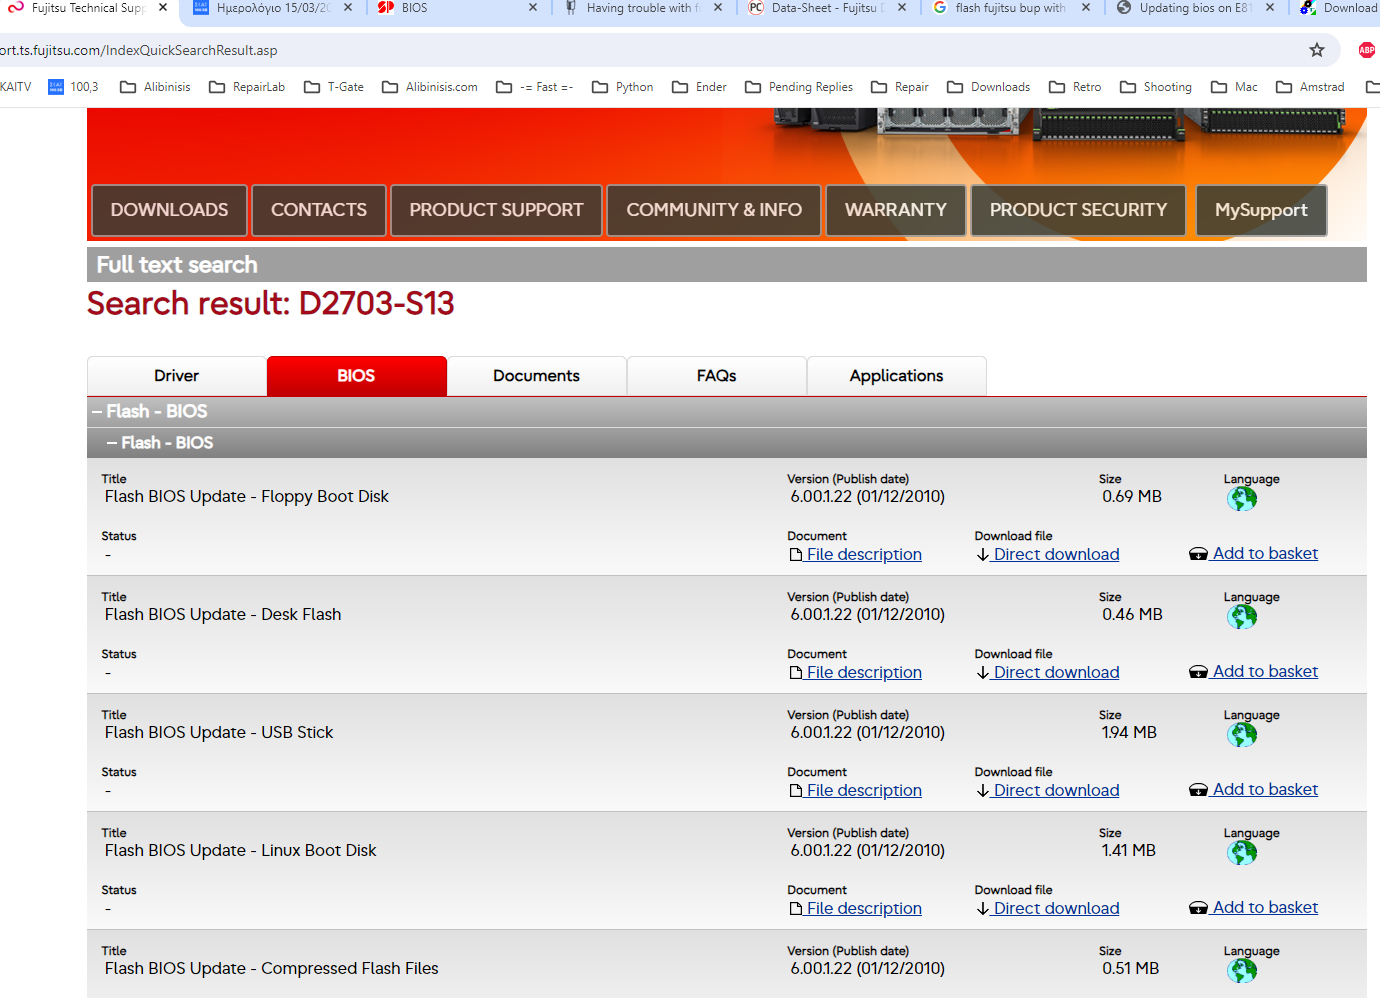Viewport: 1380px width, 998px height.
Task: Select the Flash BIOS Update - USB Stick title
Action: click(219, 732)
